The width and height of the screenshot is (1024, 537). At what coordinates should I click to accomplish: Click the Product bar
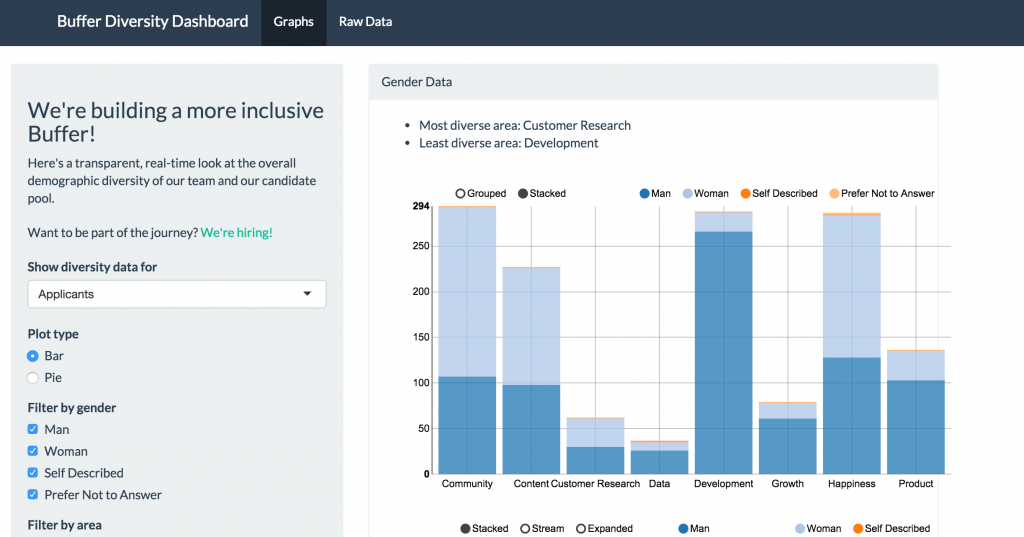pyautogui.click(x=915, y=412)
